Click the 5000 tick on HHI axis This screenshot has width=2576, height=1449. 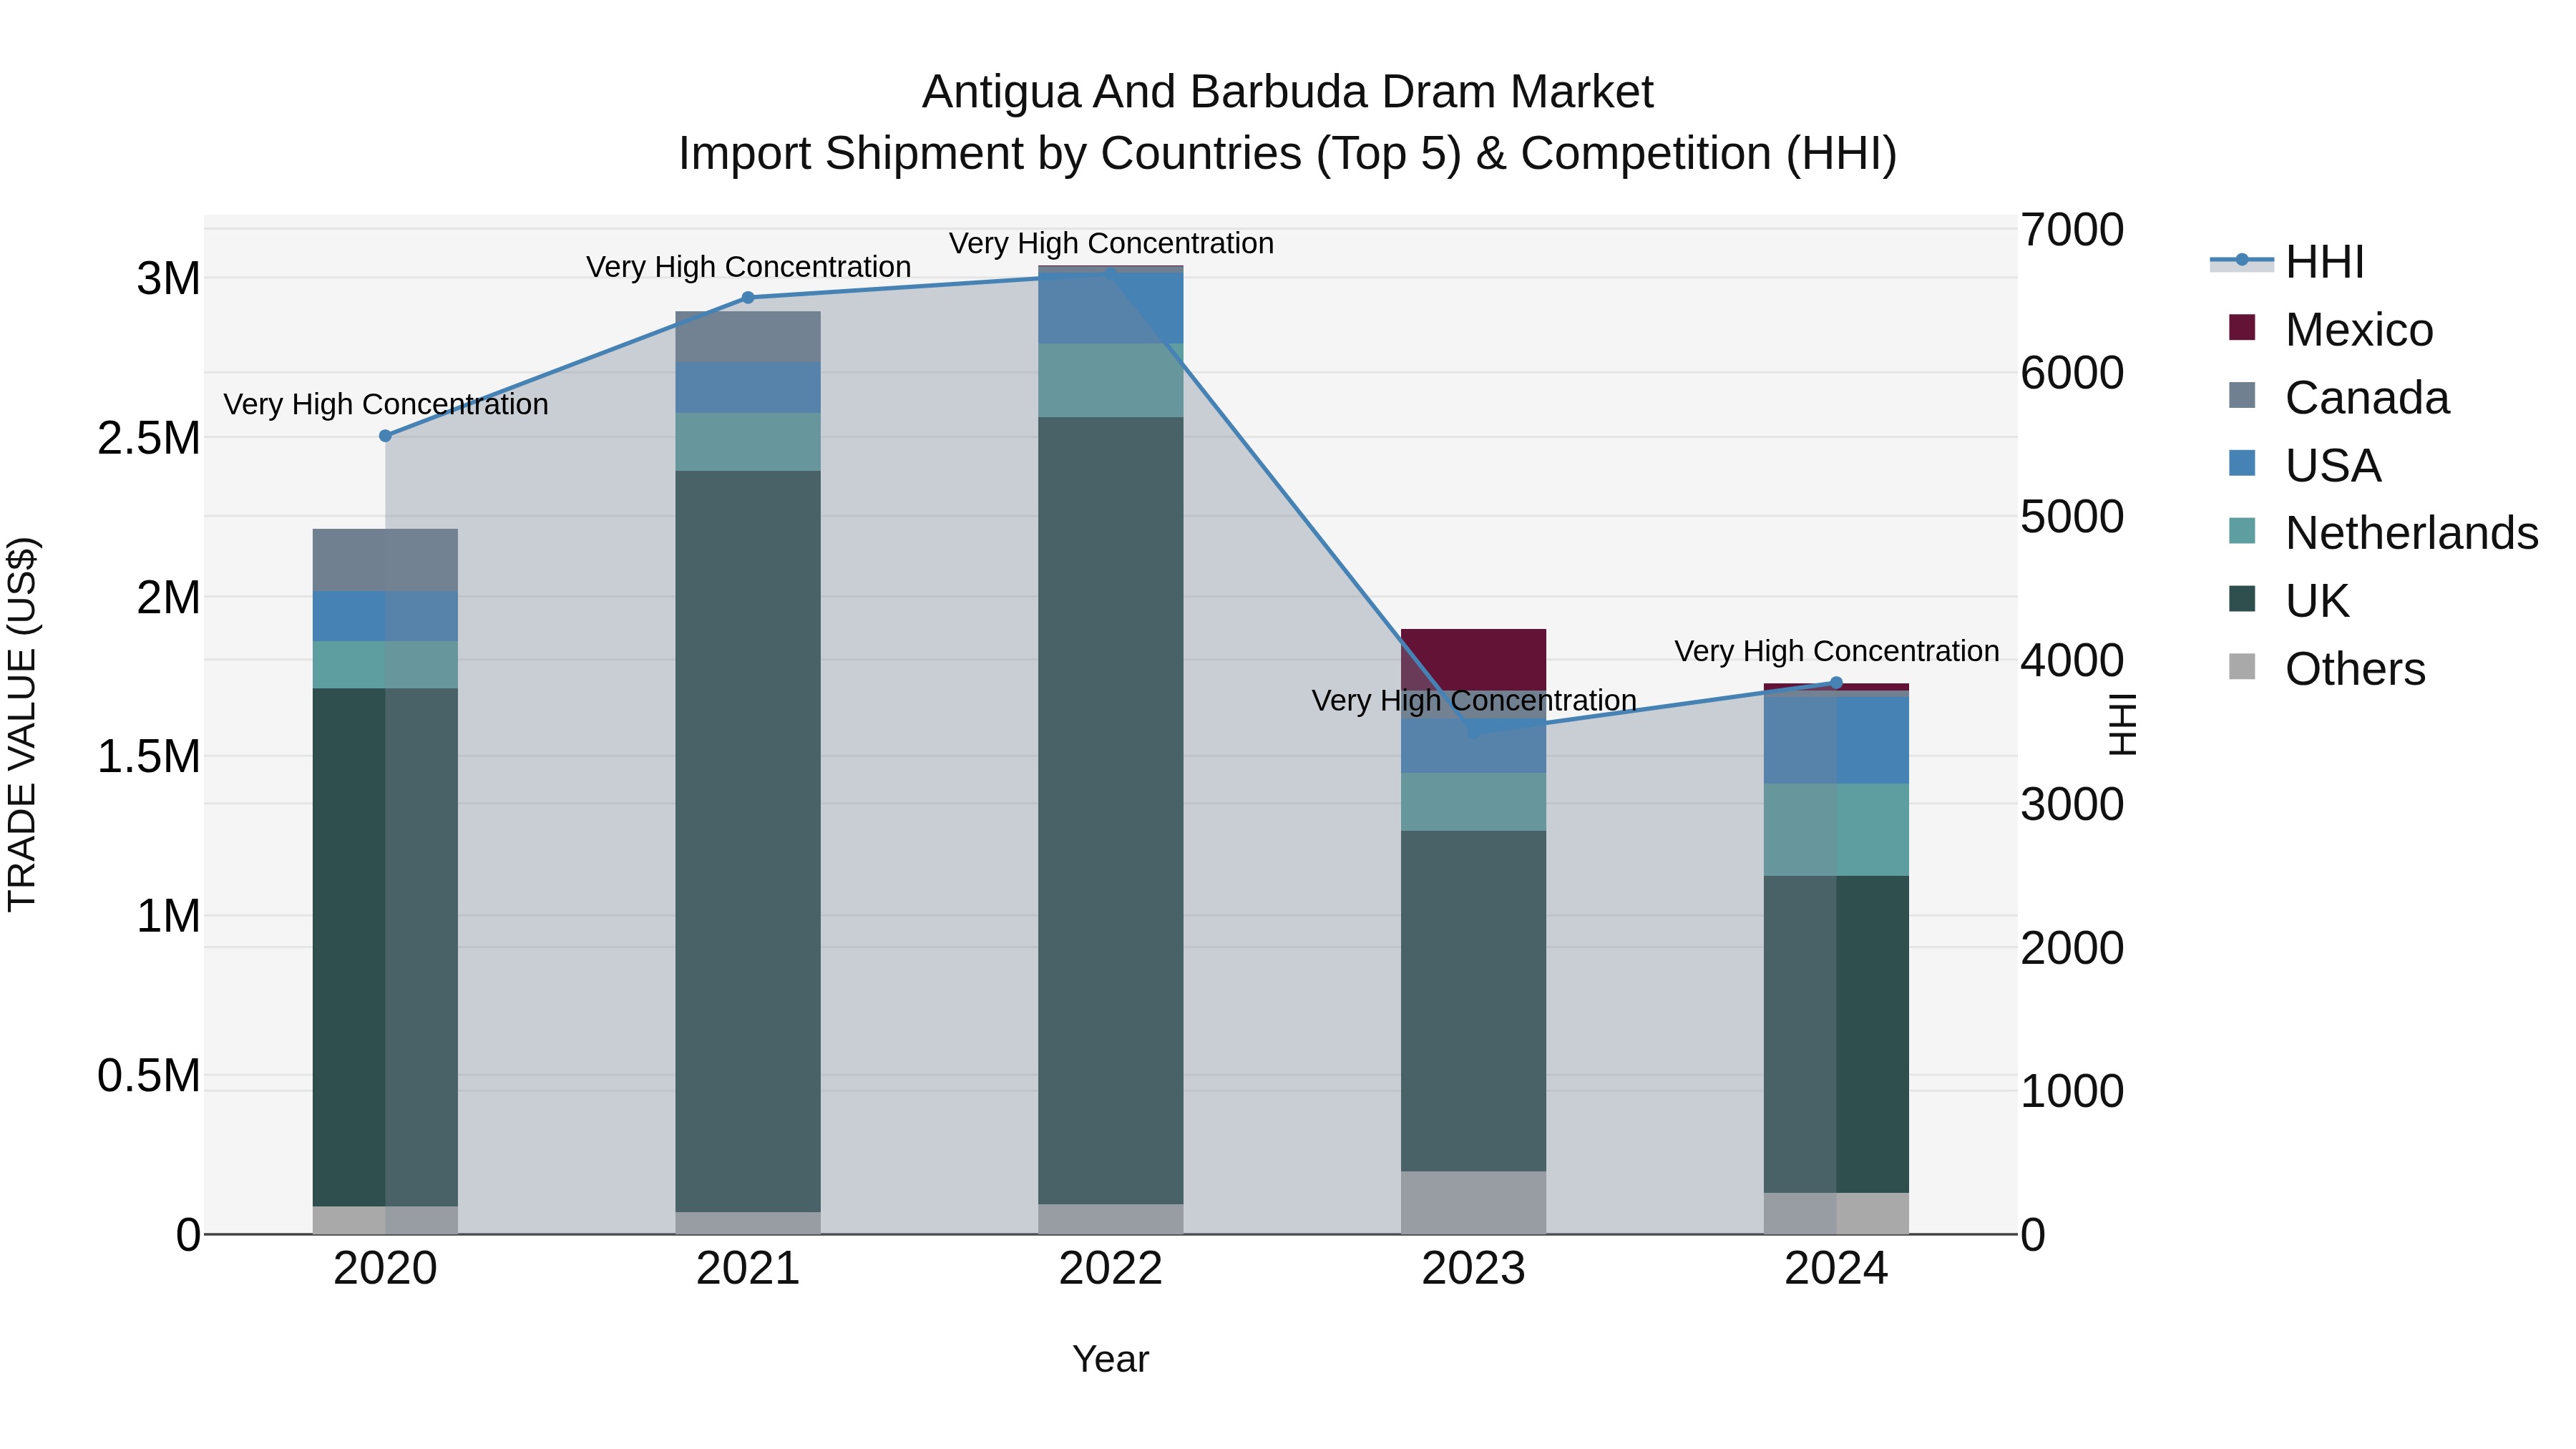point(2072,517)
